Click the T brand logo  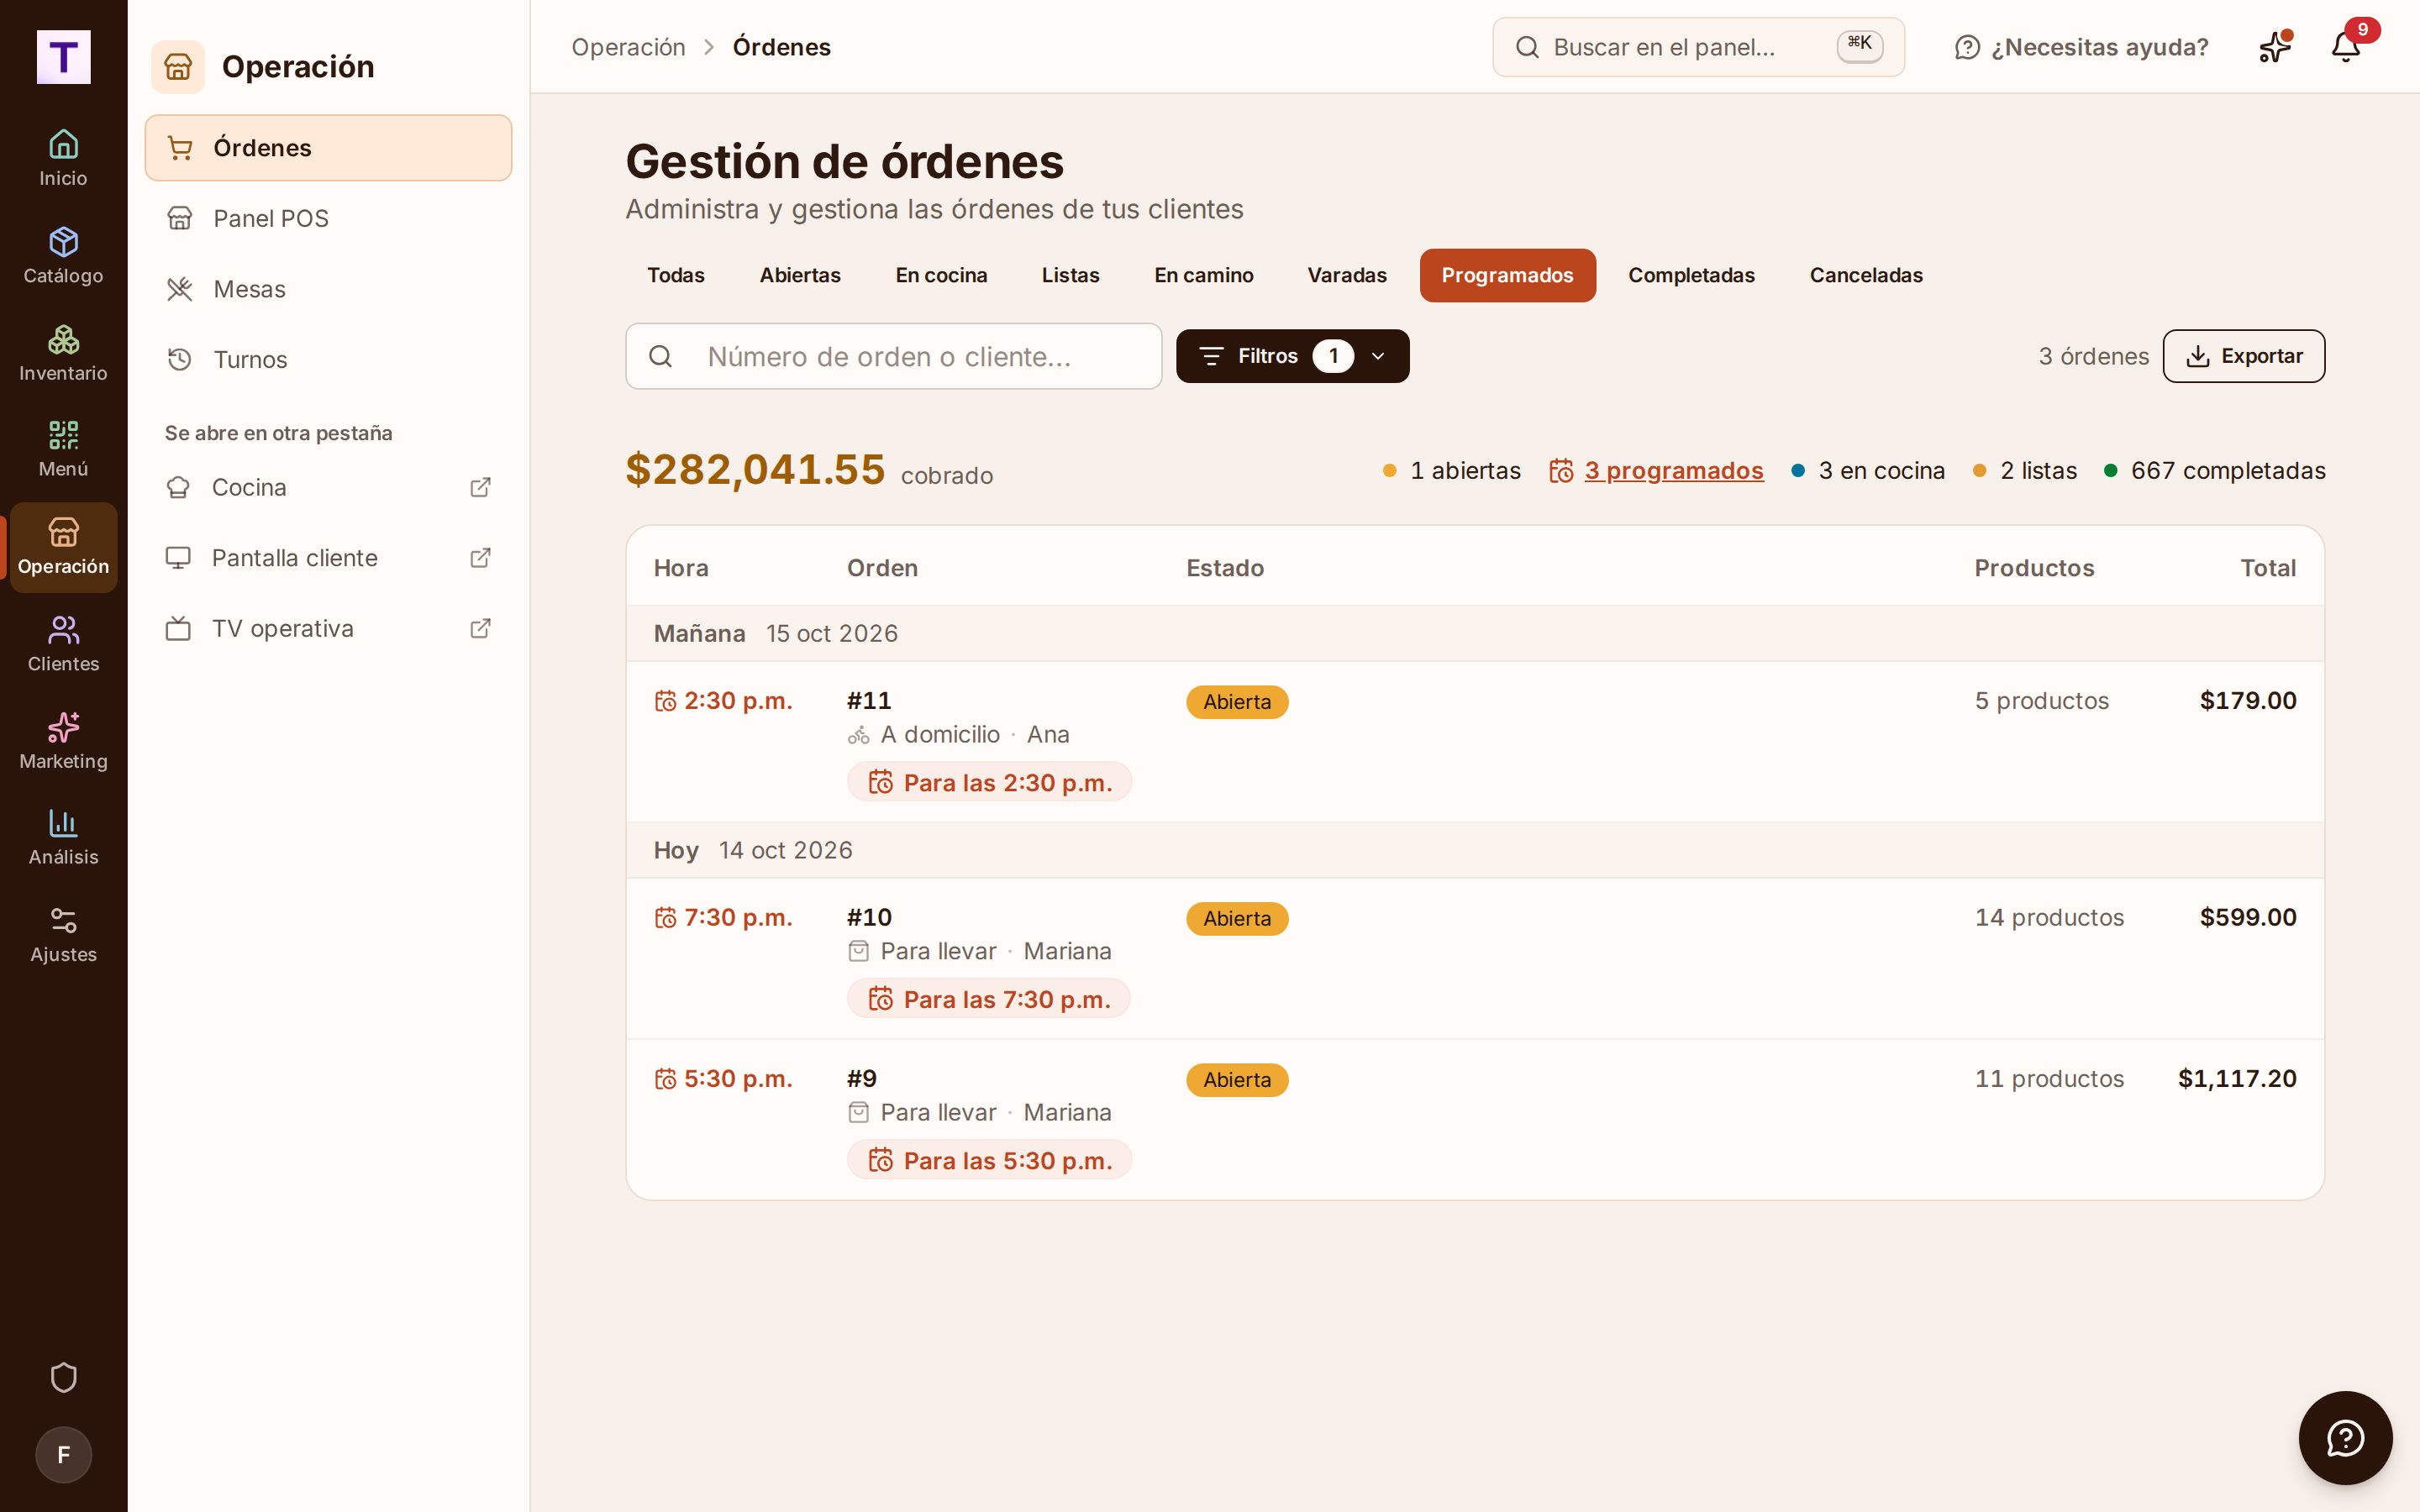coord(63,57)
